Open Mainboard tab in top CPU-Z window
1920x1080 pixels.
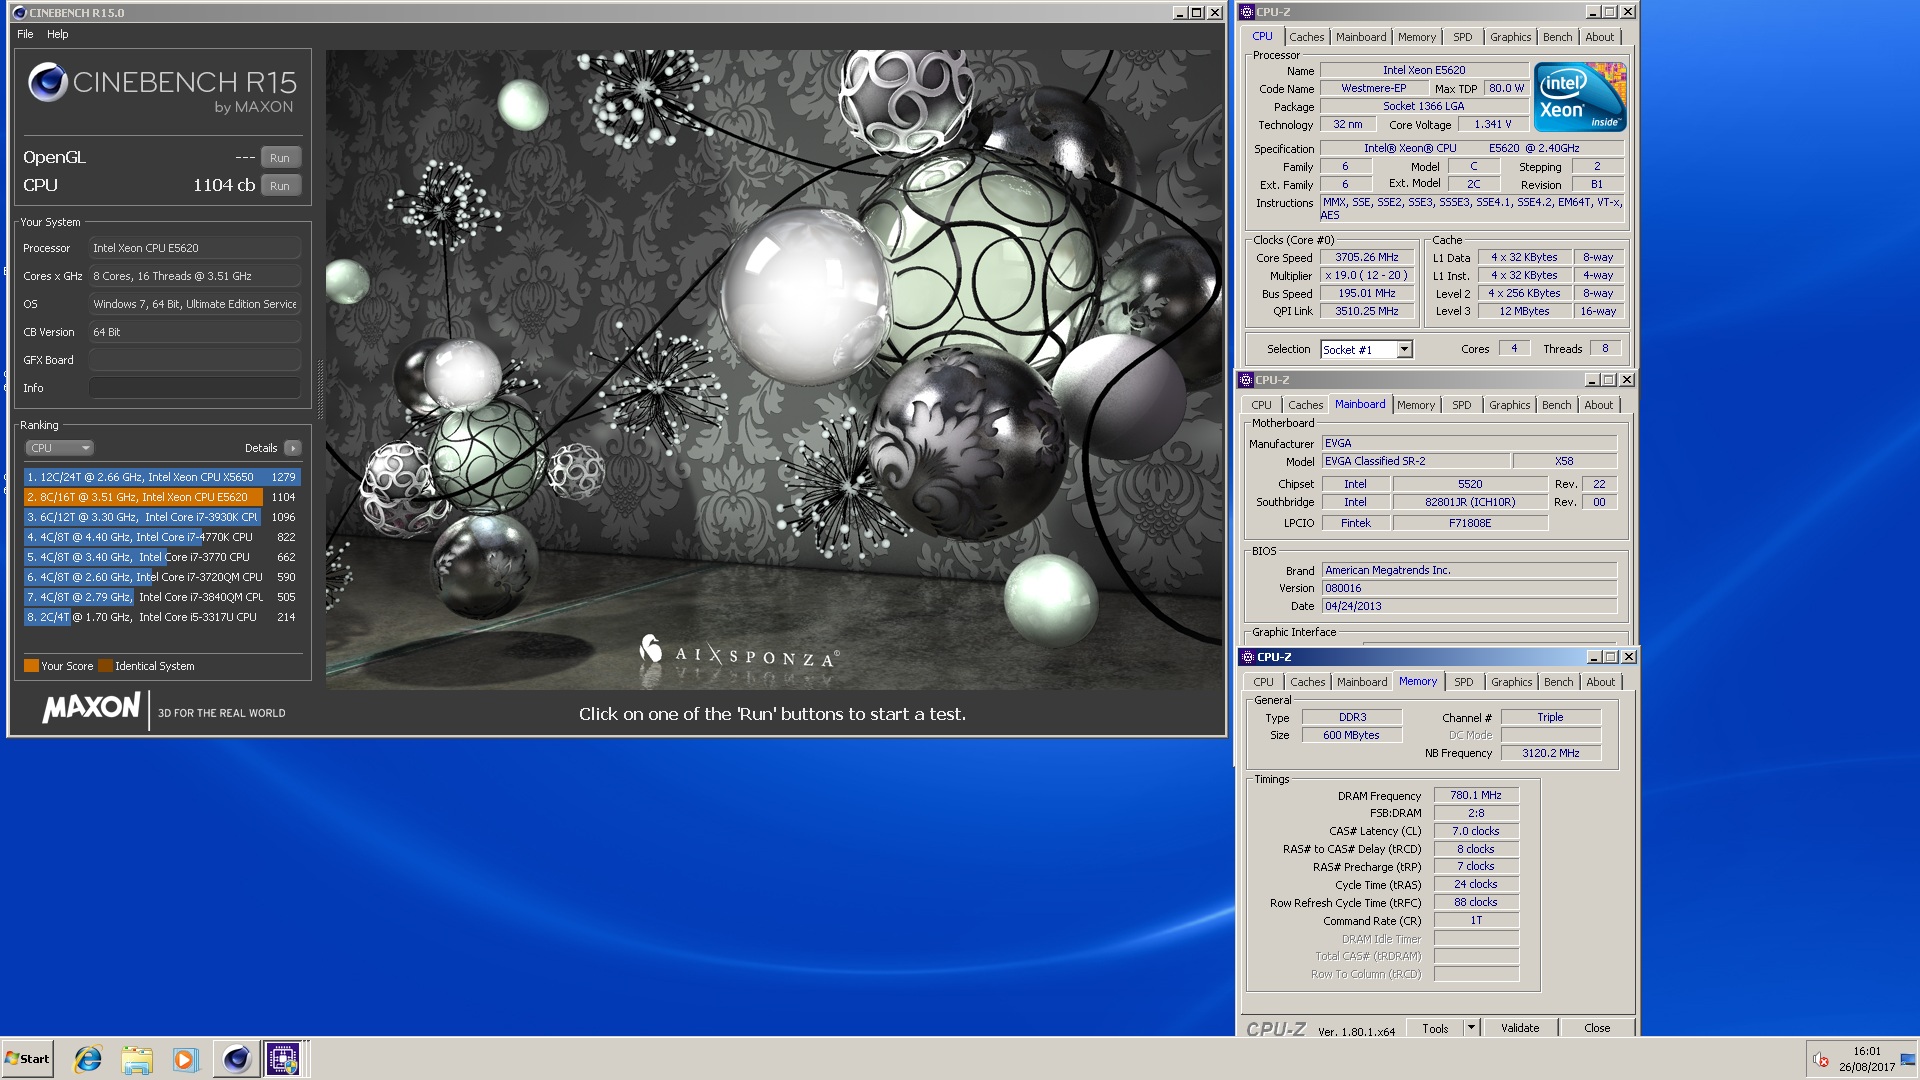point(1361,37)
